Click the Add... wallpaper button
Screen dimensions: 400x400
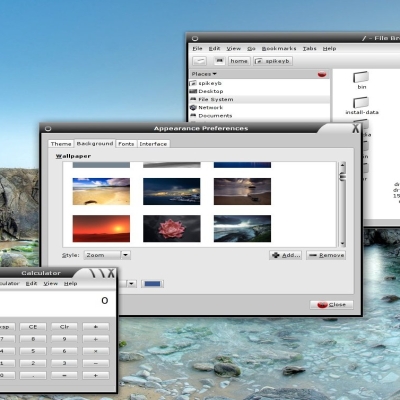coord(286,255)
